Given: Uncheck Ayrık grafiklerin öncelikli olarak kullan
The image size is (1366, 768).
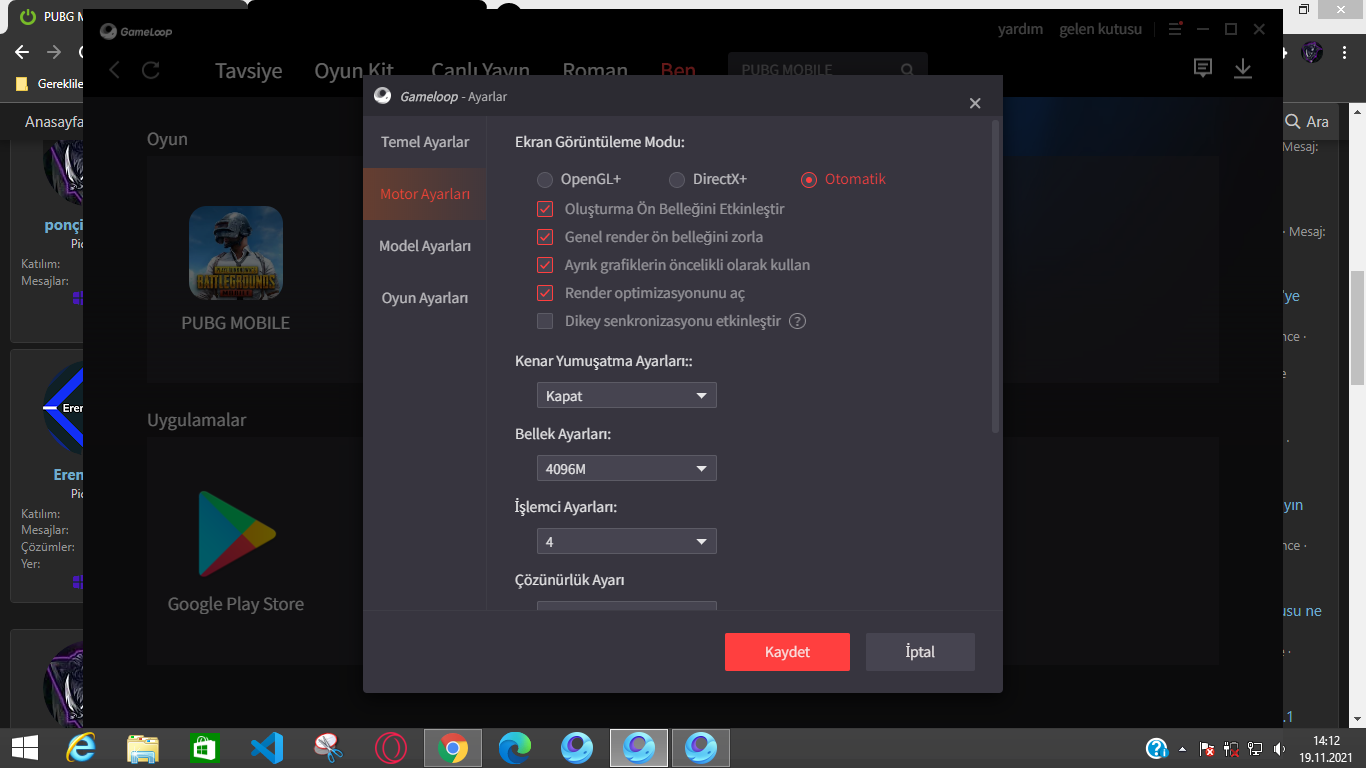Looking at the screenshot, I should tap(545, 265).
